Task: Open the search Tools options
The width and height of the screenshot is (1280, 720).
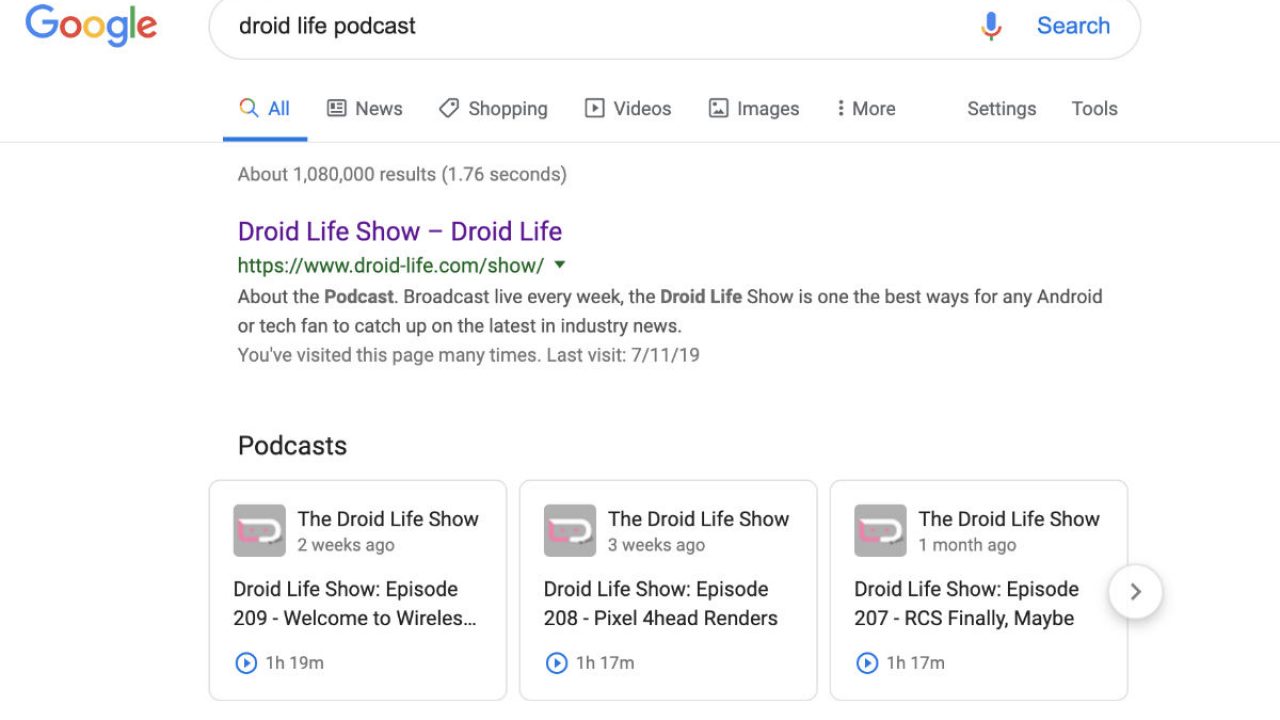Action: click(1094, 109)
